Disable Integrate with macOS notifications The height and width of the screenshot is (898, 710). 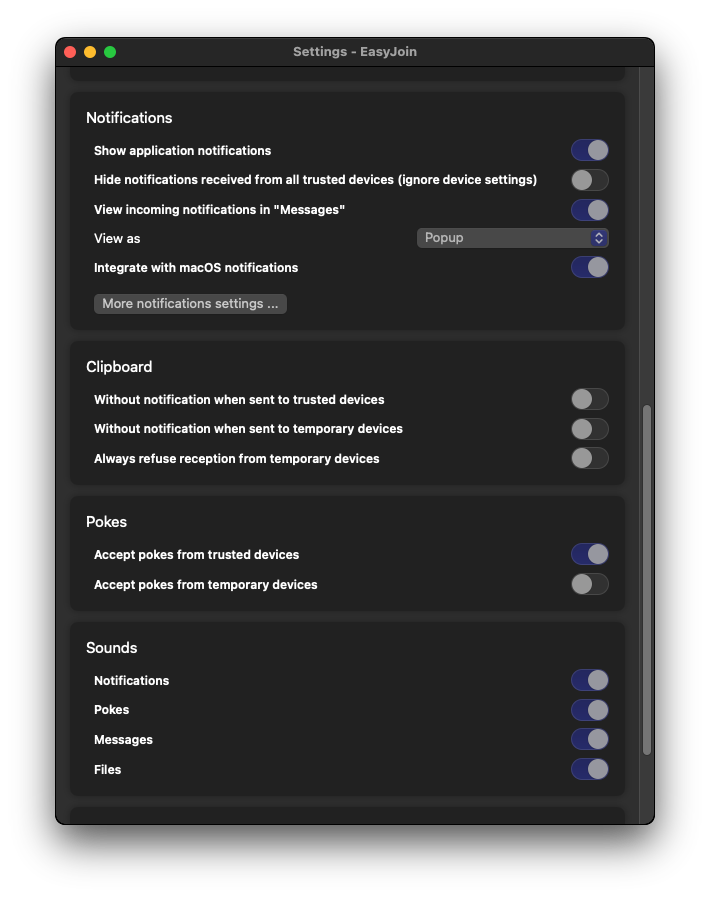click(589, 267)
